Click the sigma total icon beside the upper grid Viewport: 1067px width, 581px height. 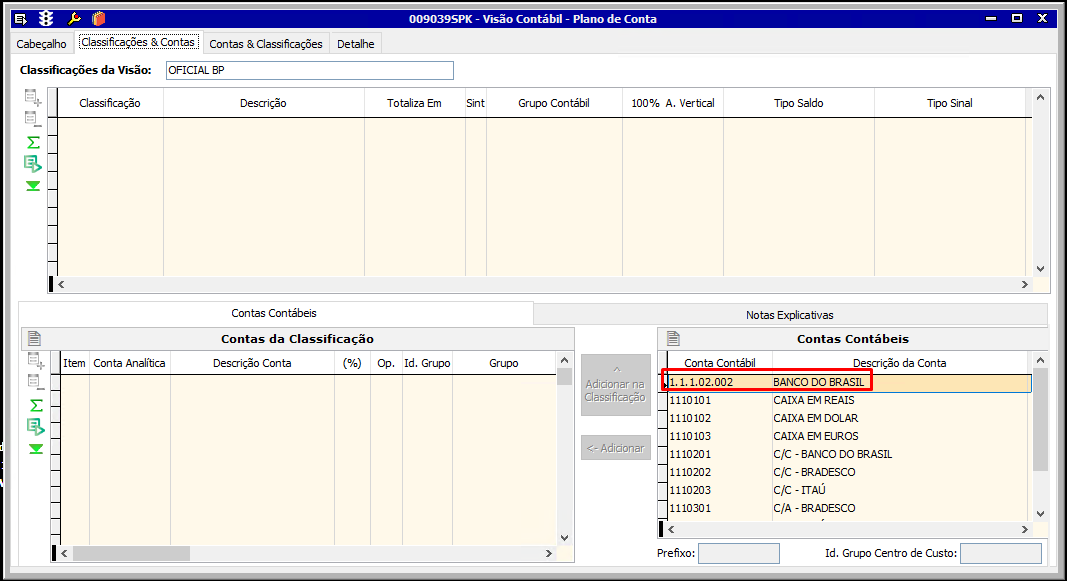[33, 142]
